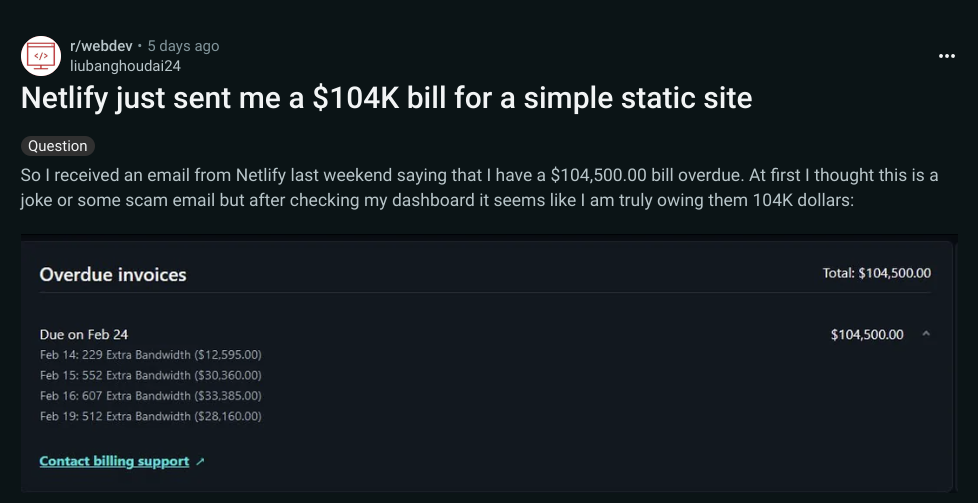Select the Feb 19 Extra Bandwidth line
This screenshot has width=978, height=503.
click(x=150, y=415)
